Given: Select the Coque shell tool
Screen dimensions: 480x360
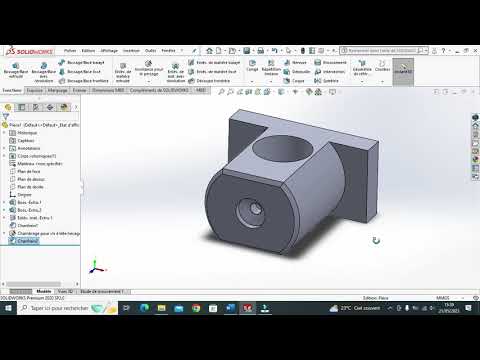Looking at the screenshot, I should pyautogui.click(x=294, y=81).
